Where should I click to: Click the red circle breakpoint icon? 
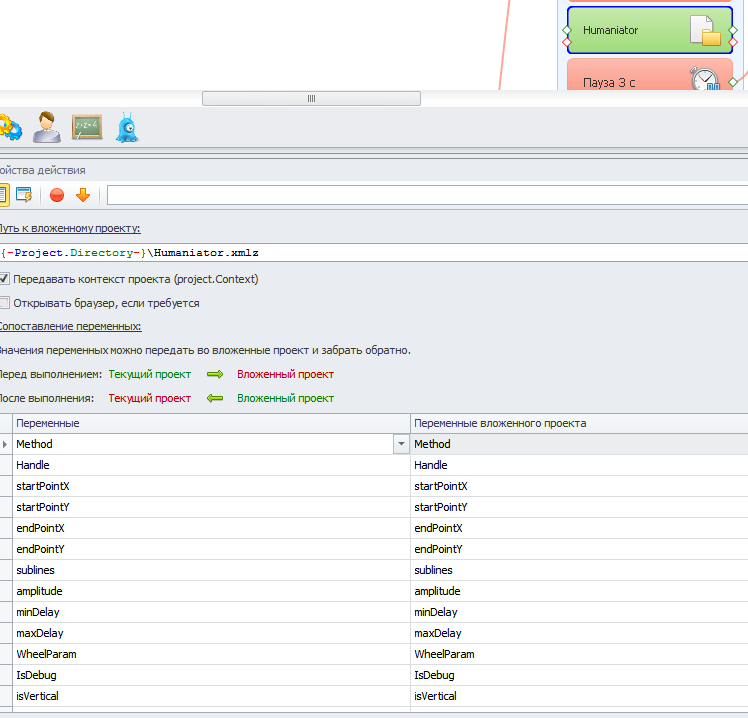(57, 195)
